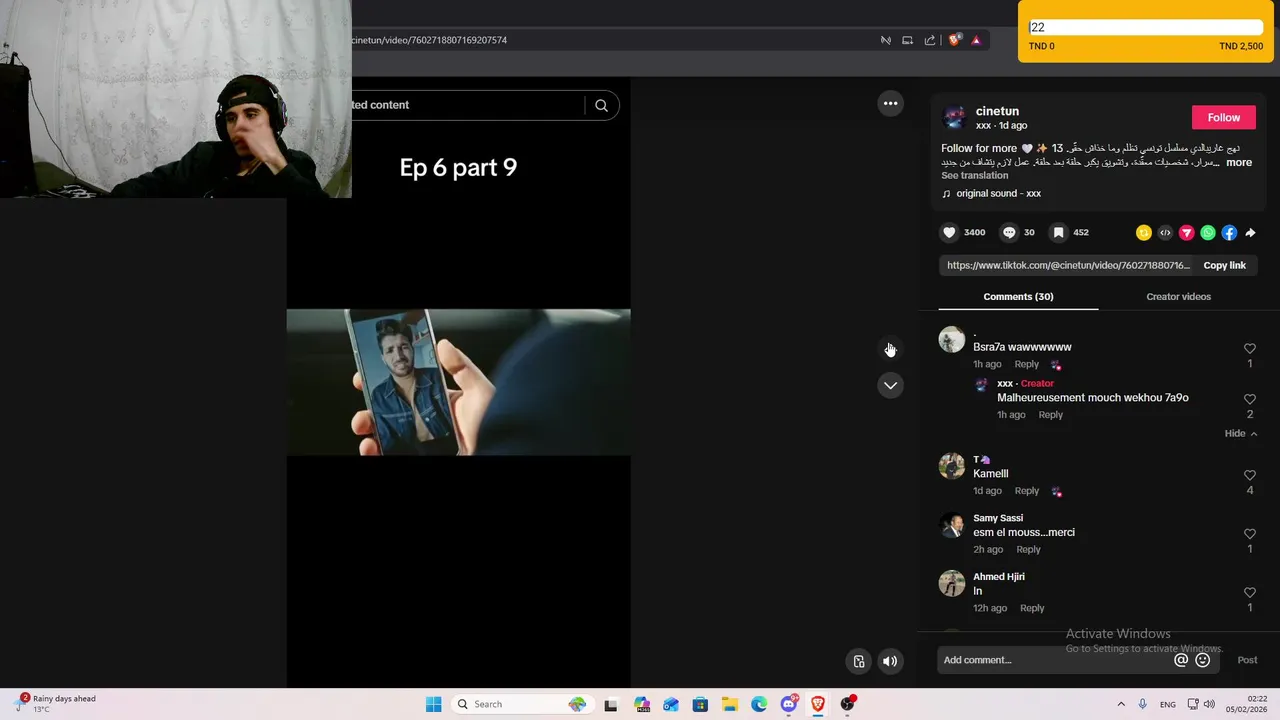
Task: Follow the cinetun account
Action: (1223, 117)
